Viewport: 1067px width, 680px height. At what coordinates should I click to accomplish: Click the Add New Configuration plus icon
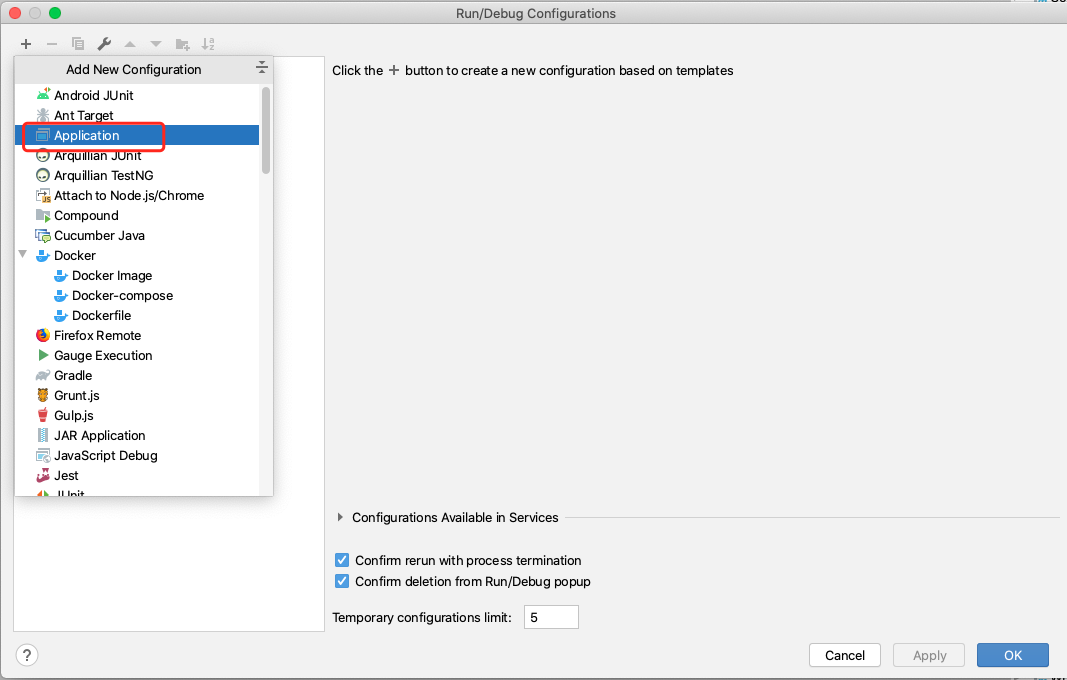[26, 44]
